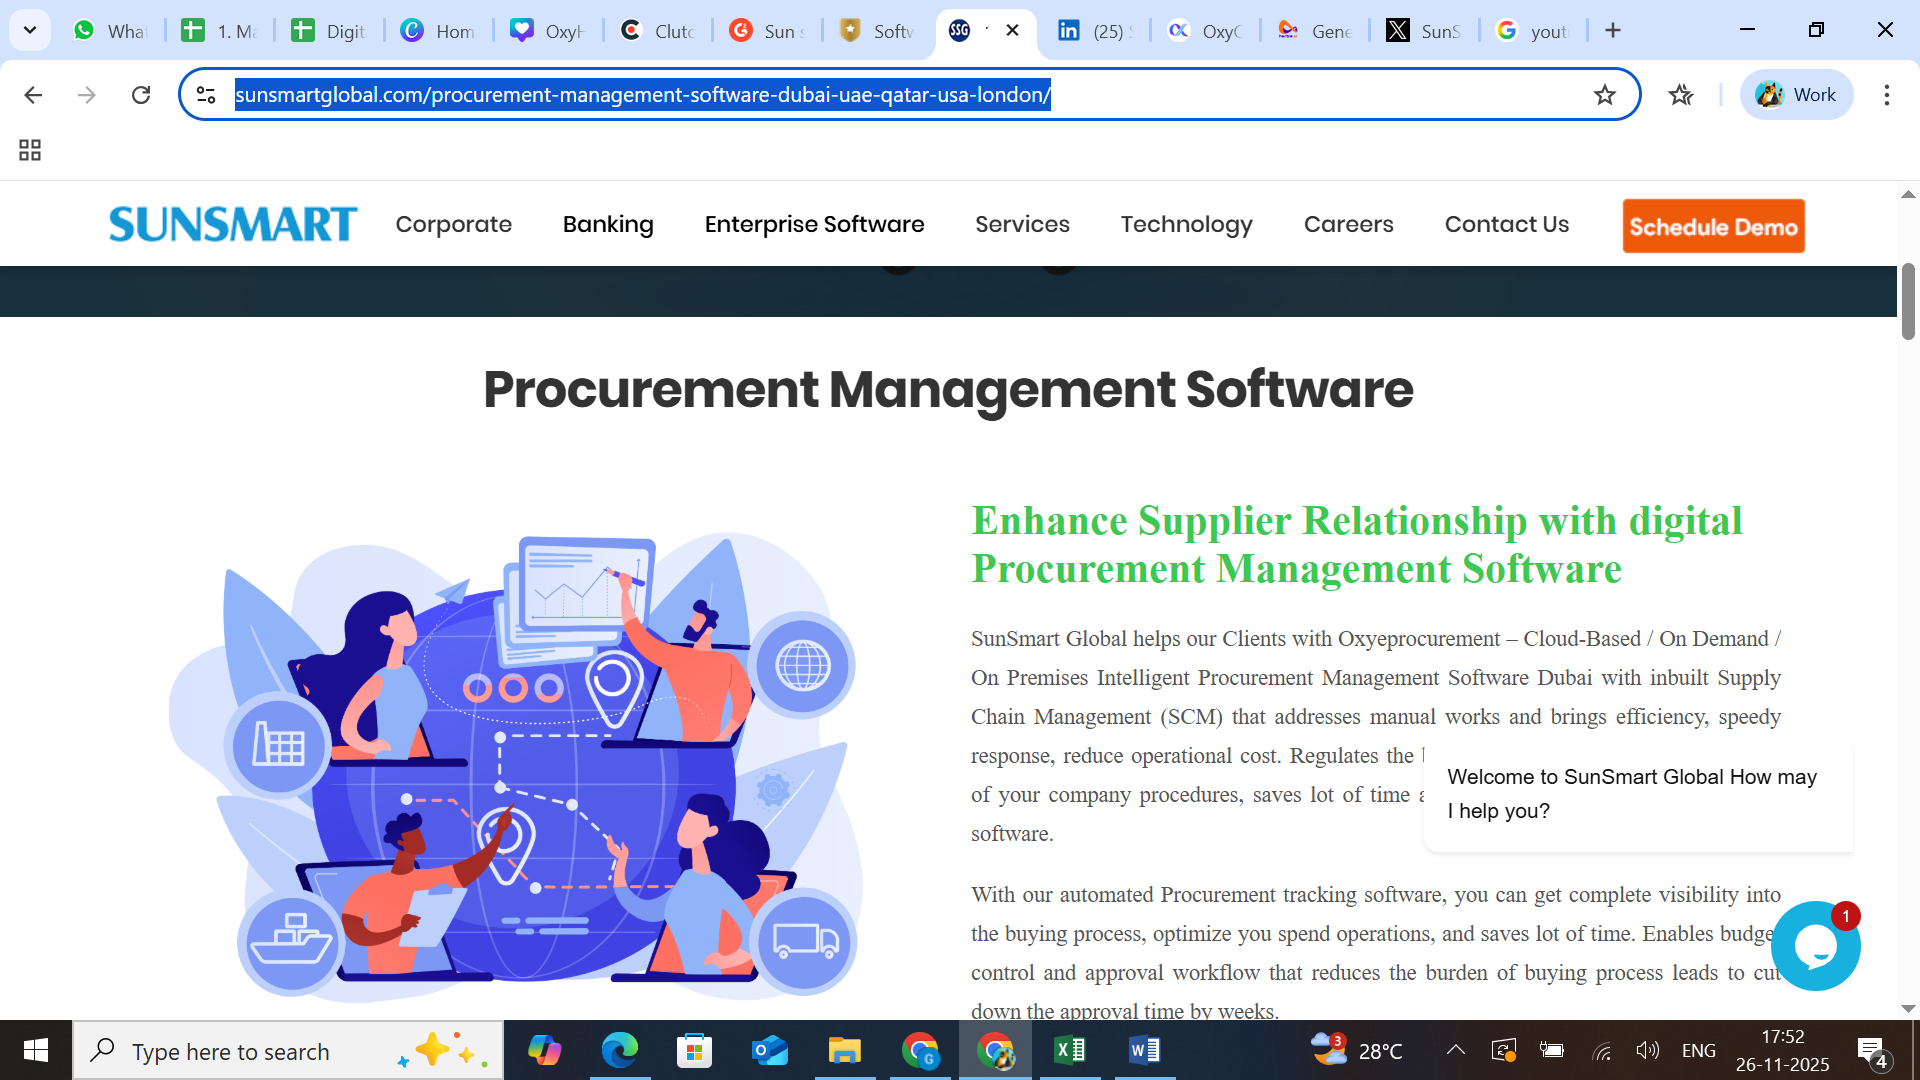Click the scrollbar up arrow
The width and height of the screenshot is (1920, 1080).
click(1908, 194)
